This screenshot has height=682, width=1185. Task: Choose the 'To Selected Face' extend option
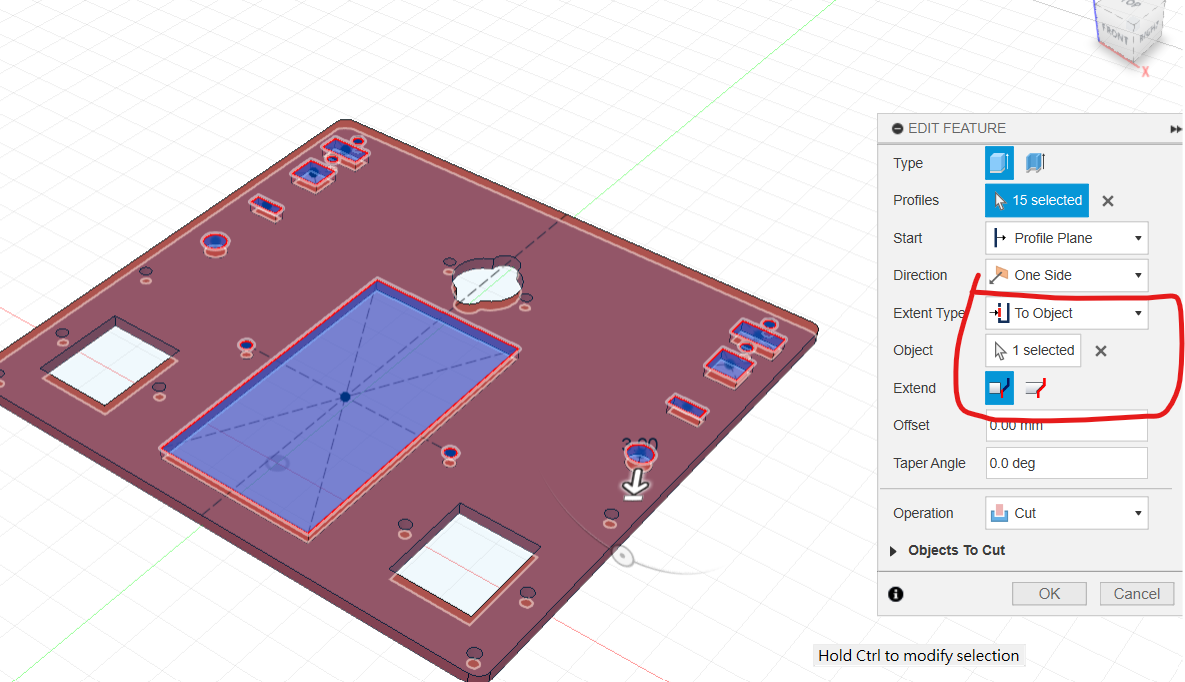999,388
